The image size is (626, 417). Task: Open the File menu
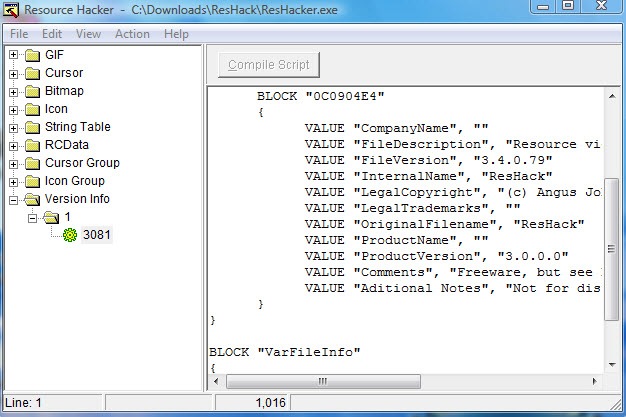pos(19,34)
